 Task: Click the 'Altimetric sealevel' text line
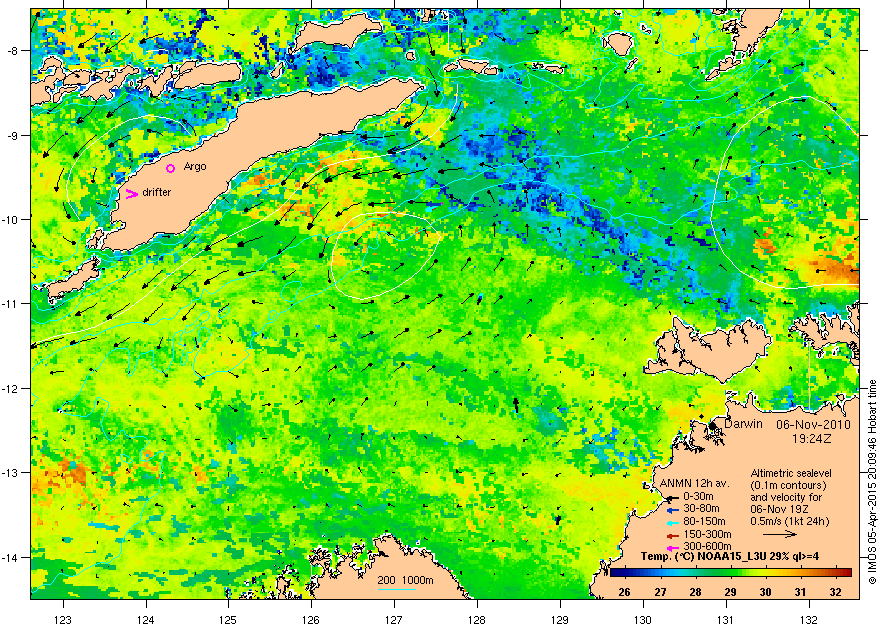pos(791,473)
